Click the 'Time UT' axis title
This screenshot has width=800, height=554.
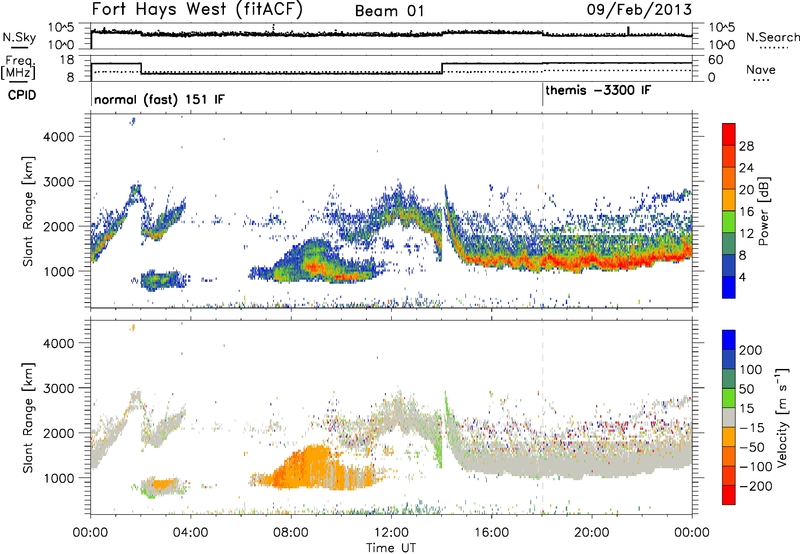(x=391, y=548)
